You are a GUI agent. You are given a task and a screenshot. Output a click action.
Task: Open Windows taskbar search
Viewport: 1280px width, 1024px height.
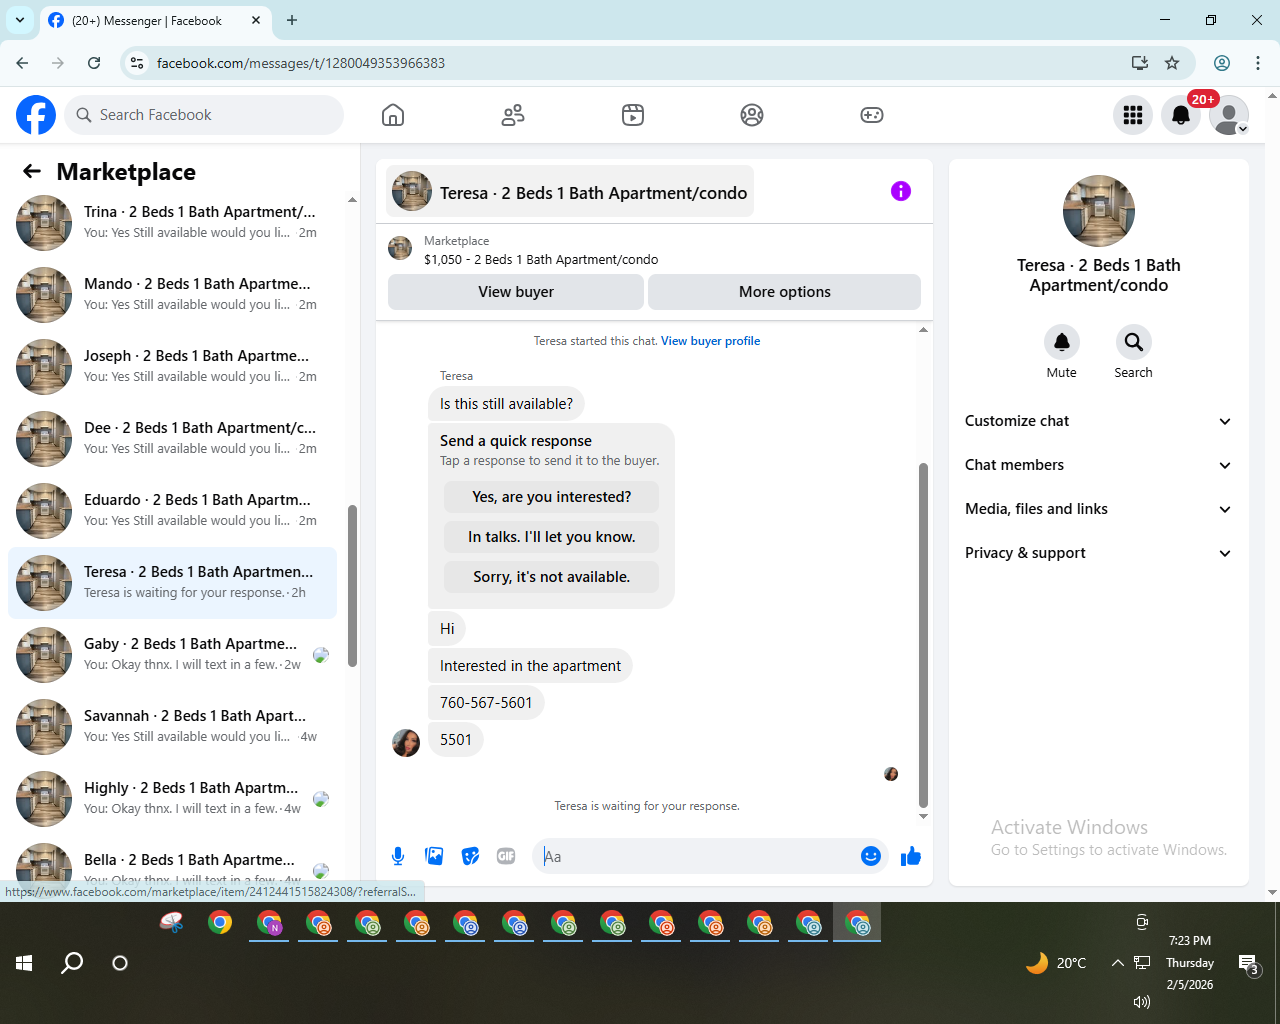point(72,963)
